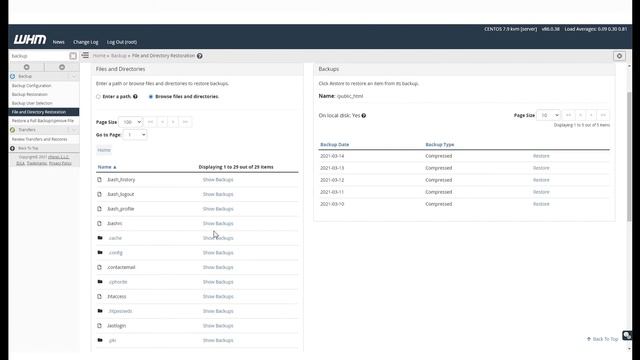Click the .htaccess file icon
640x360 pixels.
(99, 296)
